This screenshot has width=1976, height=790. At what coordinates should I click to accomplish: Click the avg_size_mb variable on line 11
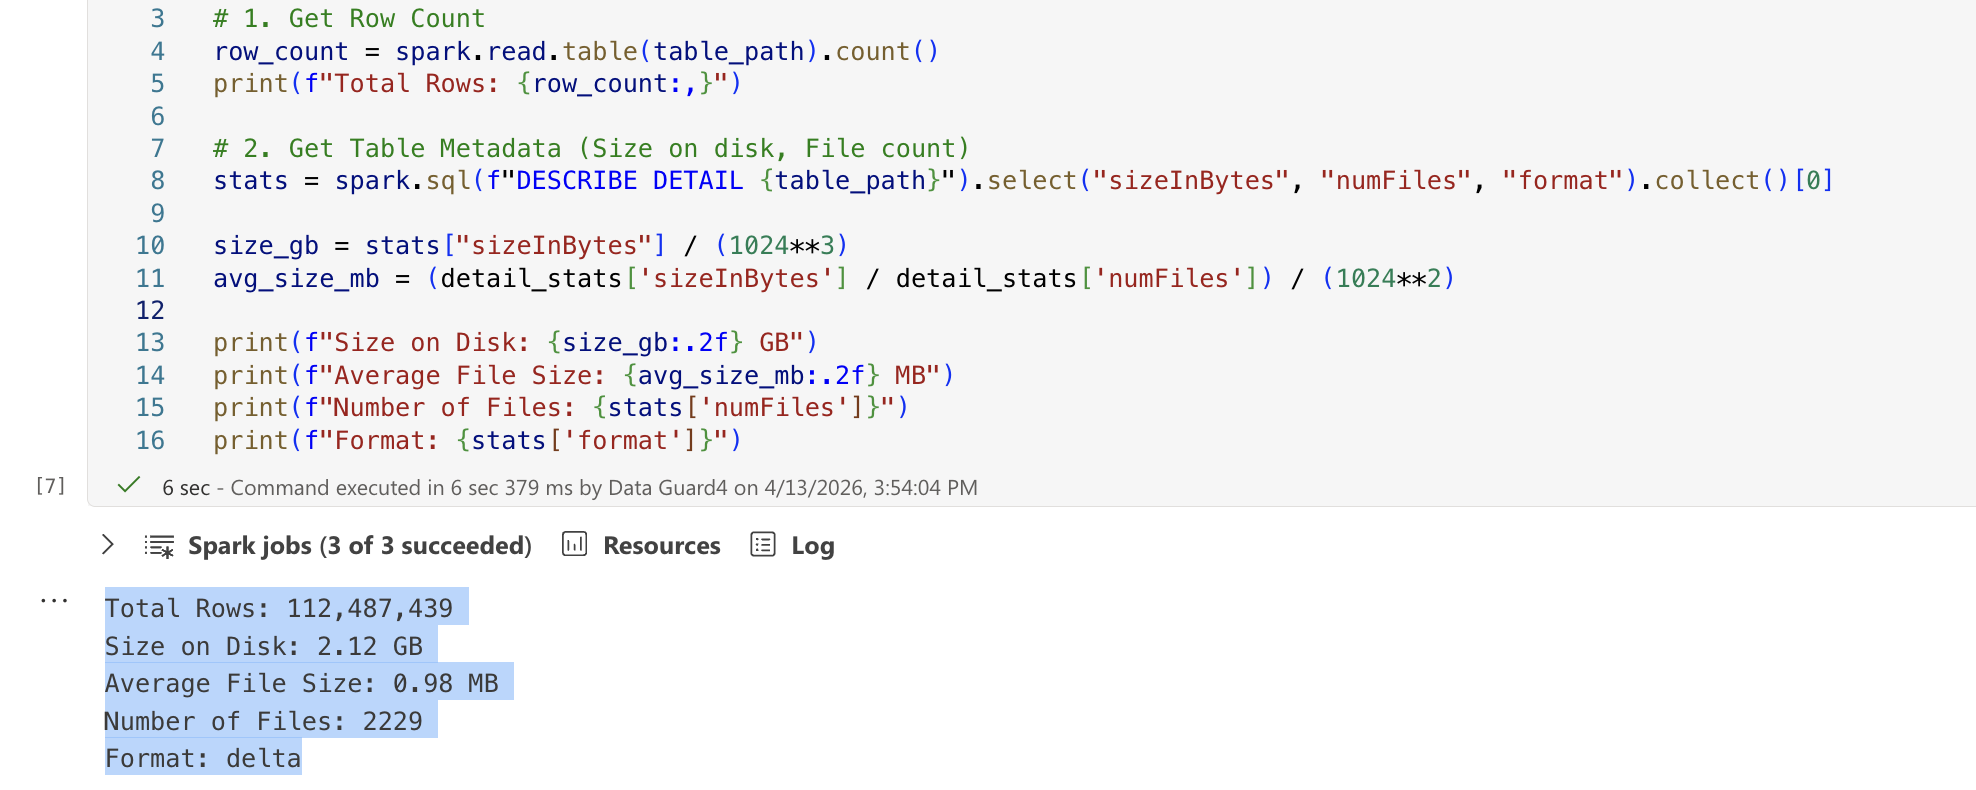click(296, 279)
